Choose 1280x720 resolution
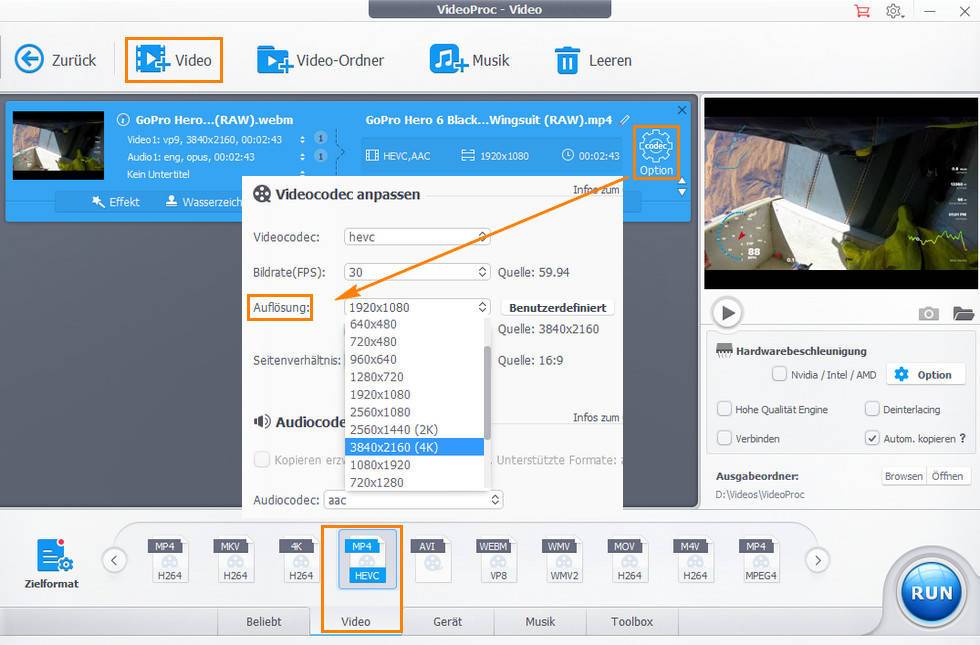980x645 pixels. pyautogui.click(x=414, y=377)
